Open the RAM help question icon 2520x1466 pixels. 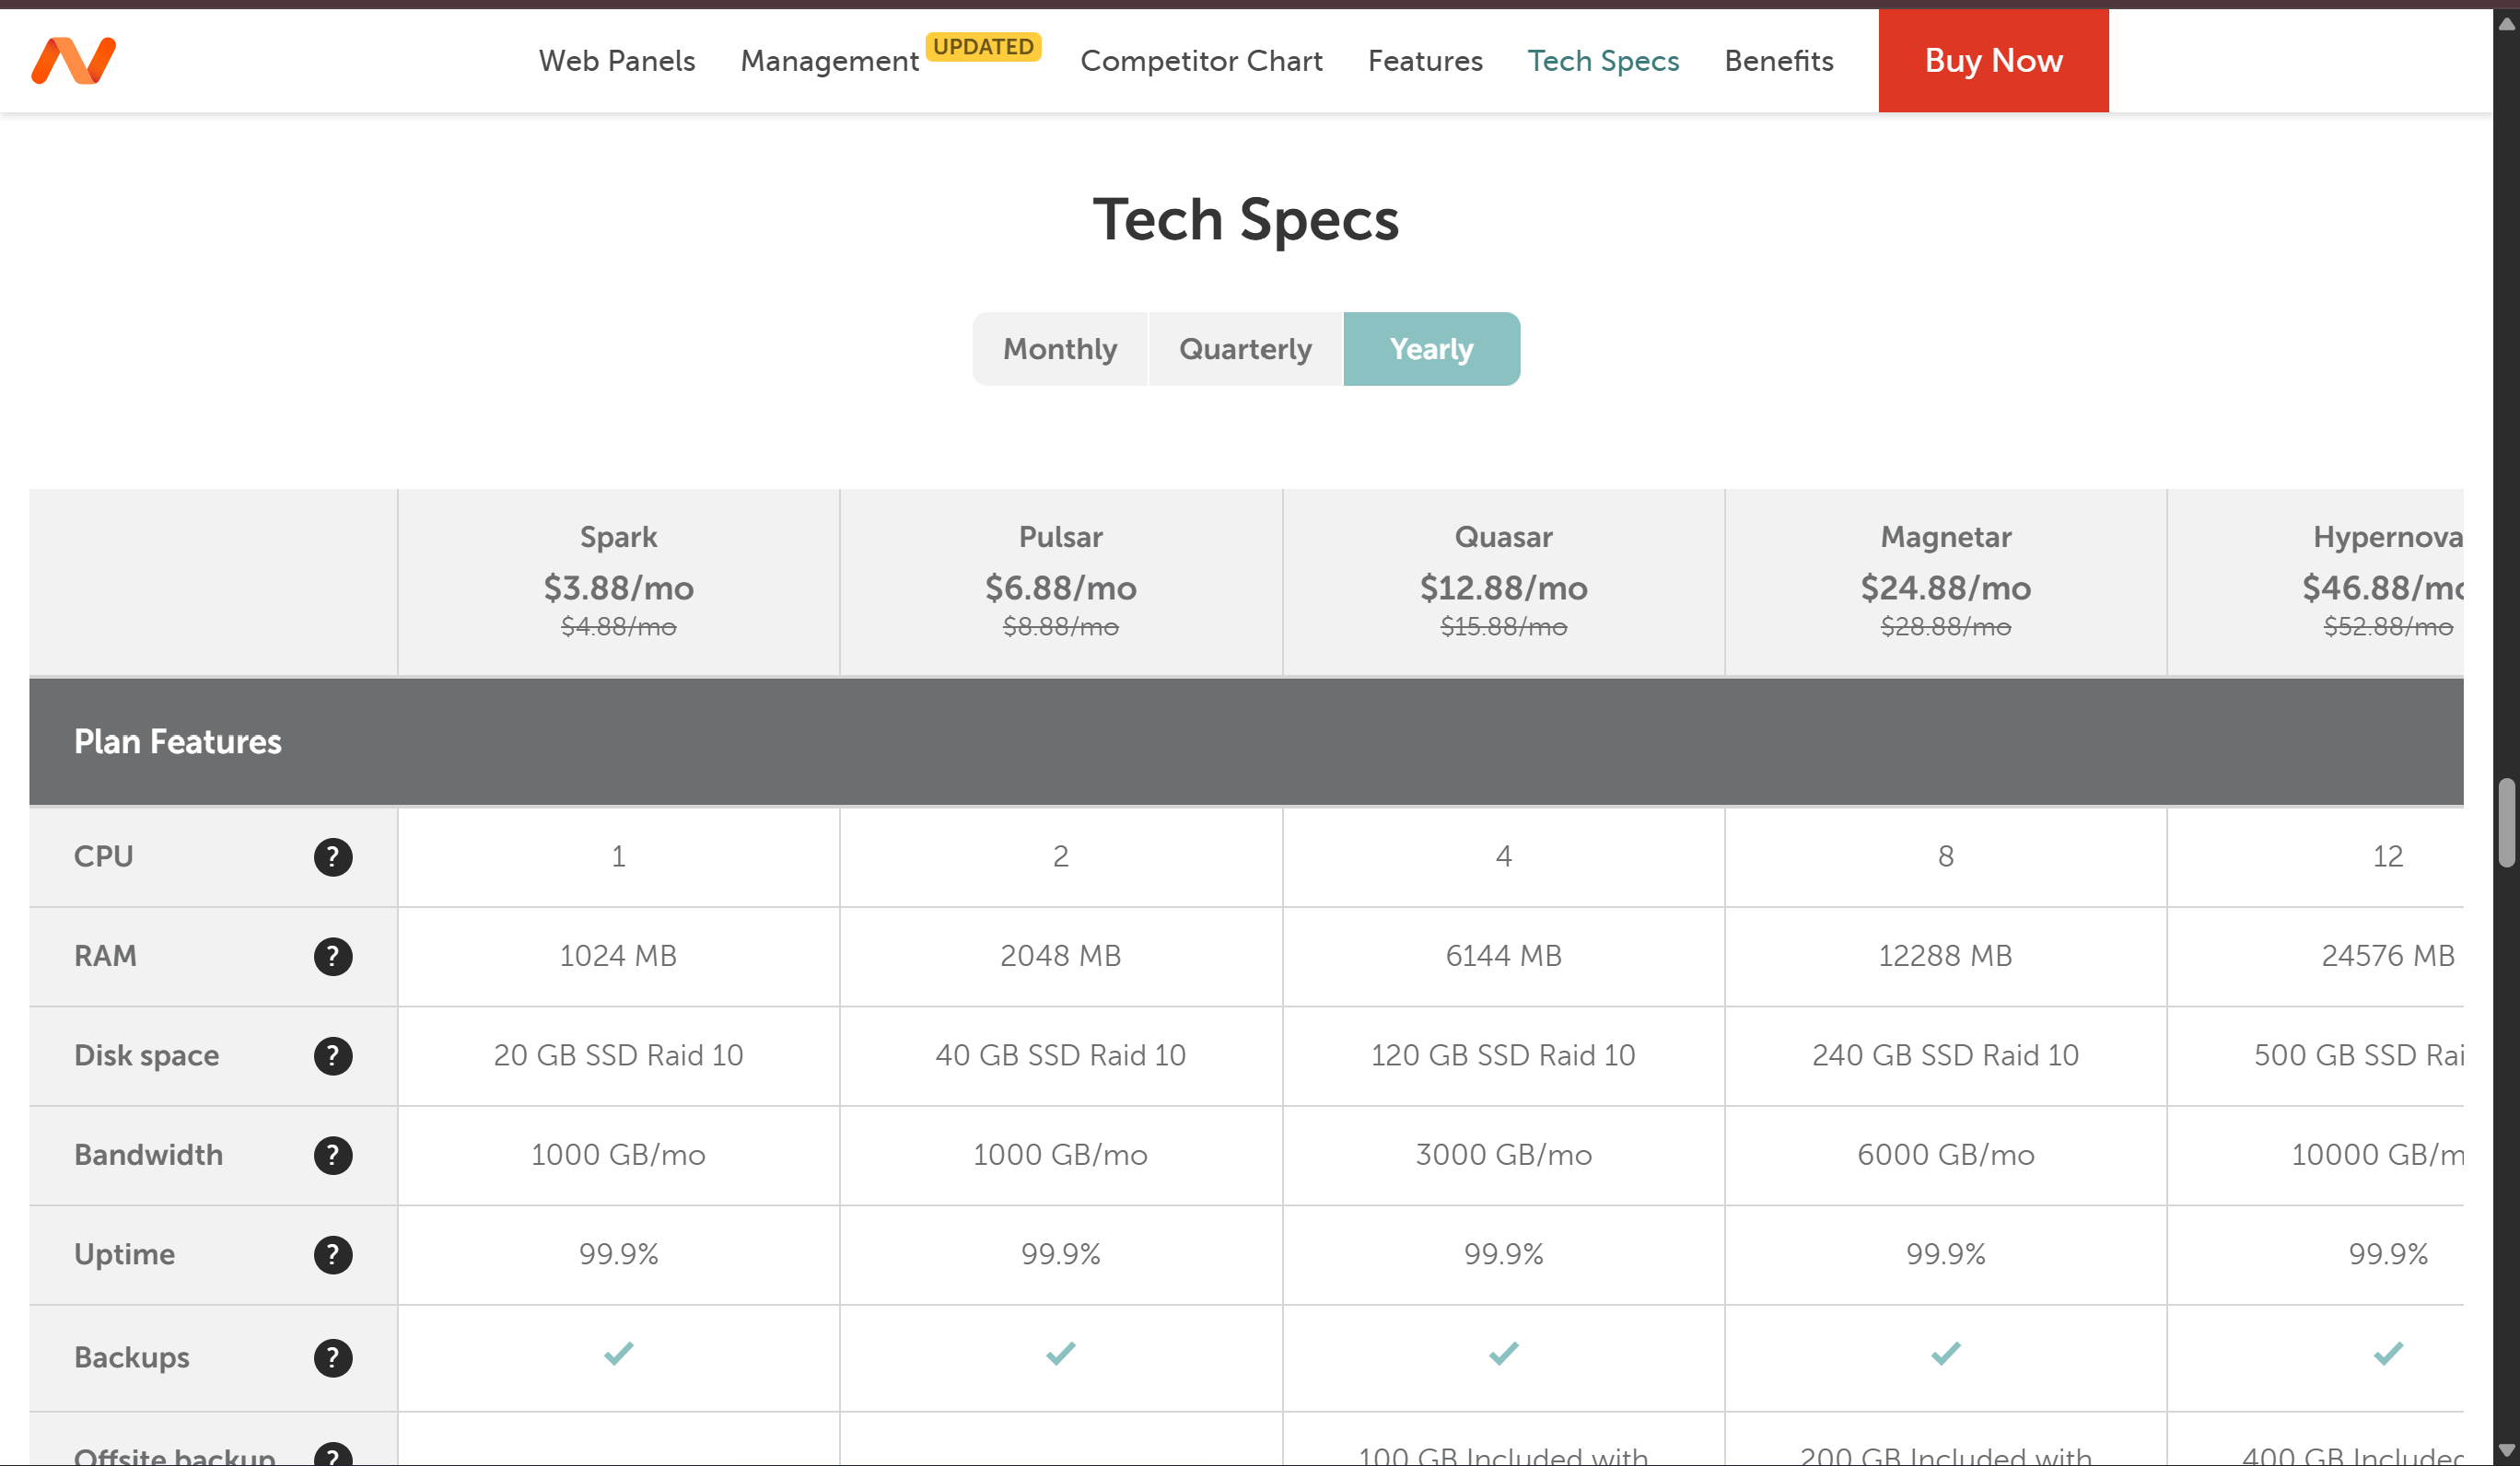pyautogui.click(x=333, y=956)
